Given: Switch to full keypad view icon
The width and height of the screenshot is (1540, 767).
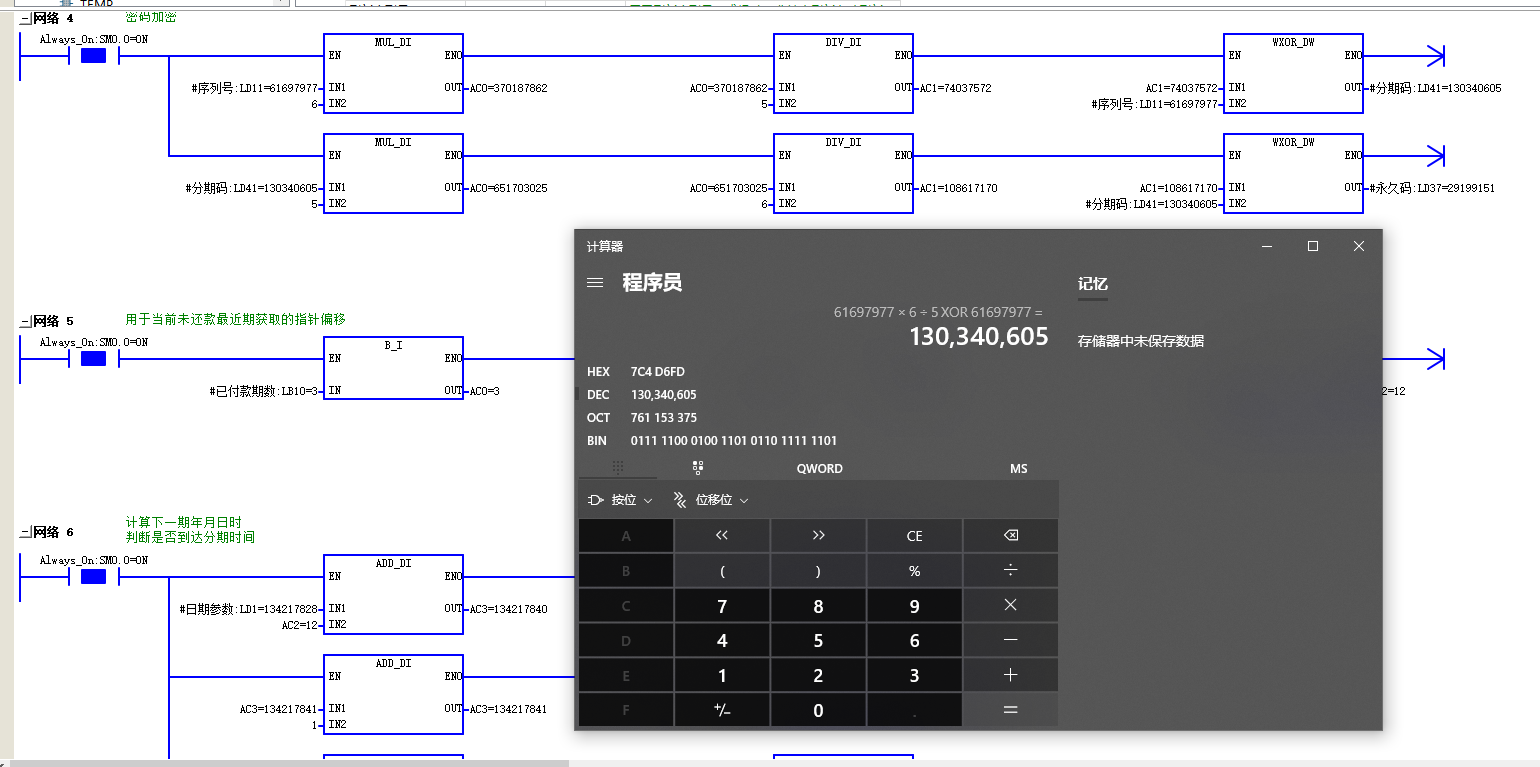Looking at the screenshot, I should click(618, 468).
